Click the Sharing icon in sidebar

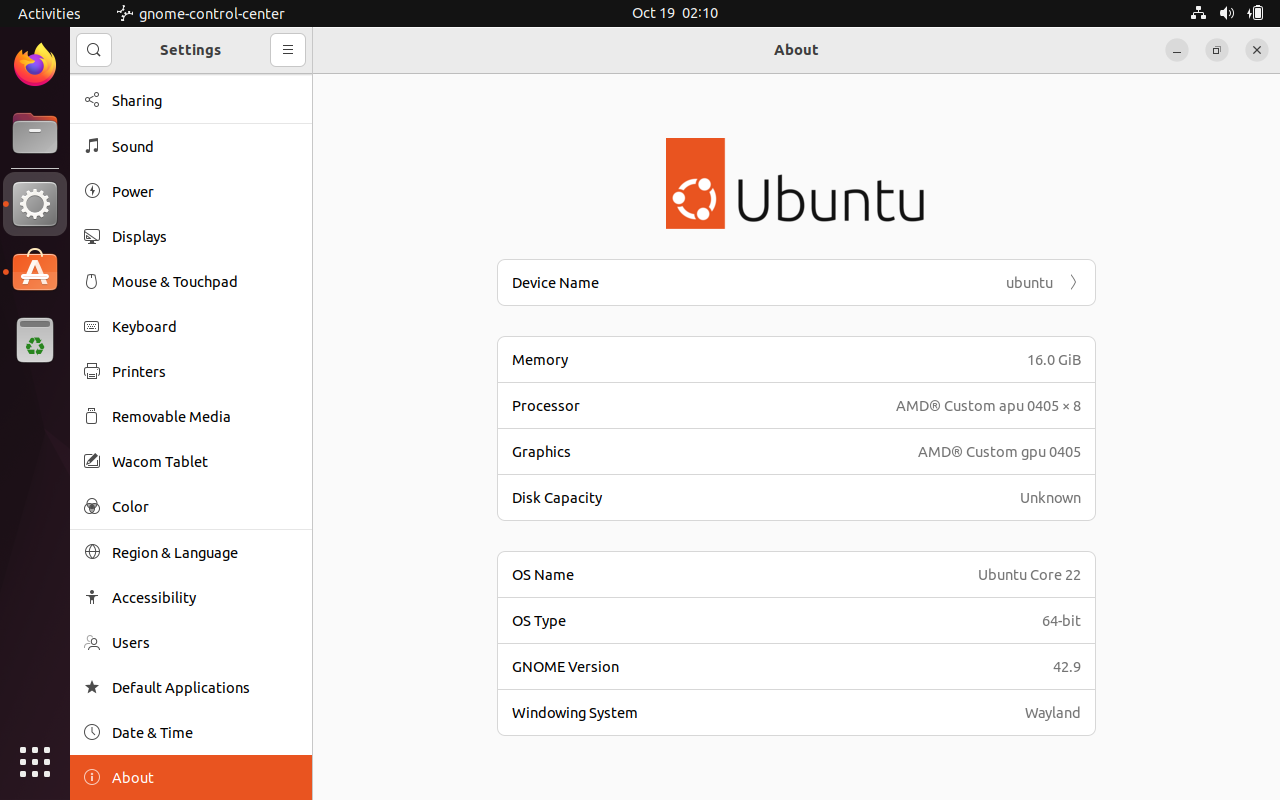92,100
